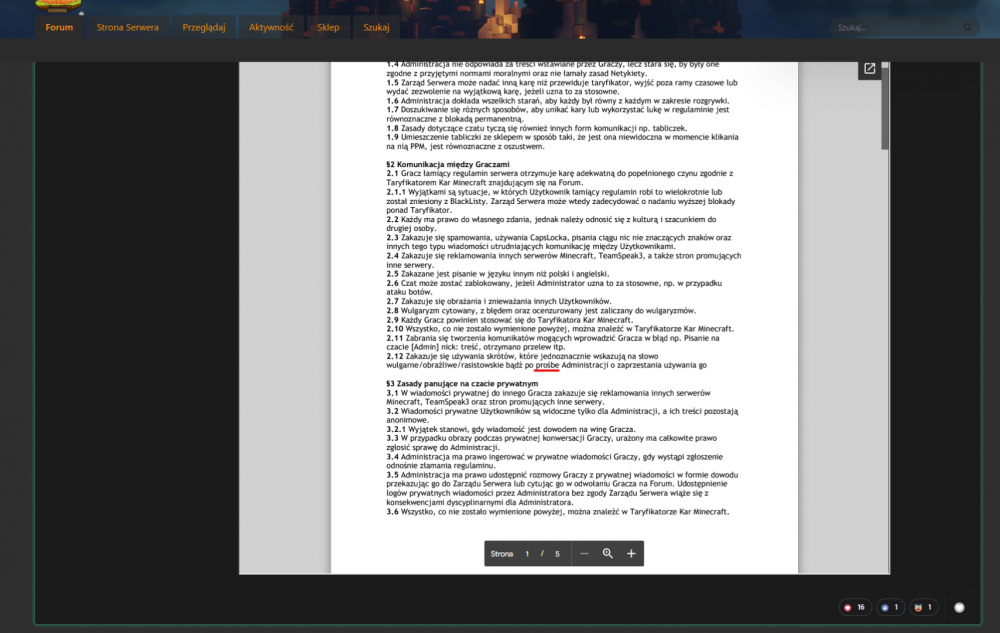Open the PDF in a new window
This screenshot has width=1000, height=633.
pyautogui.click(x=869, y=68)
